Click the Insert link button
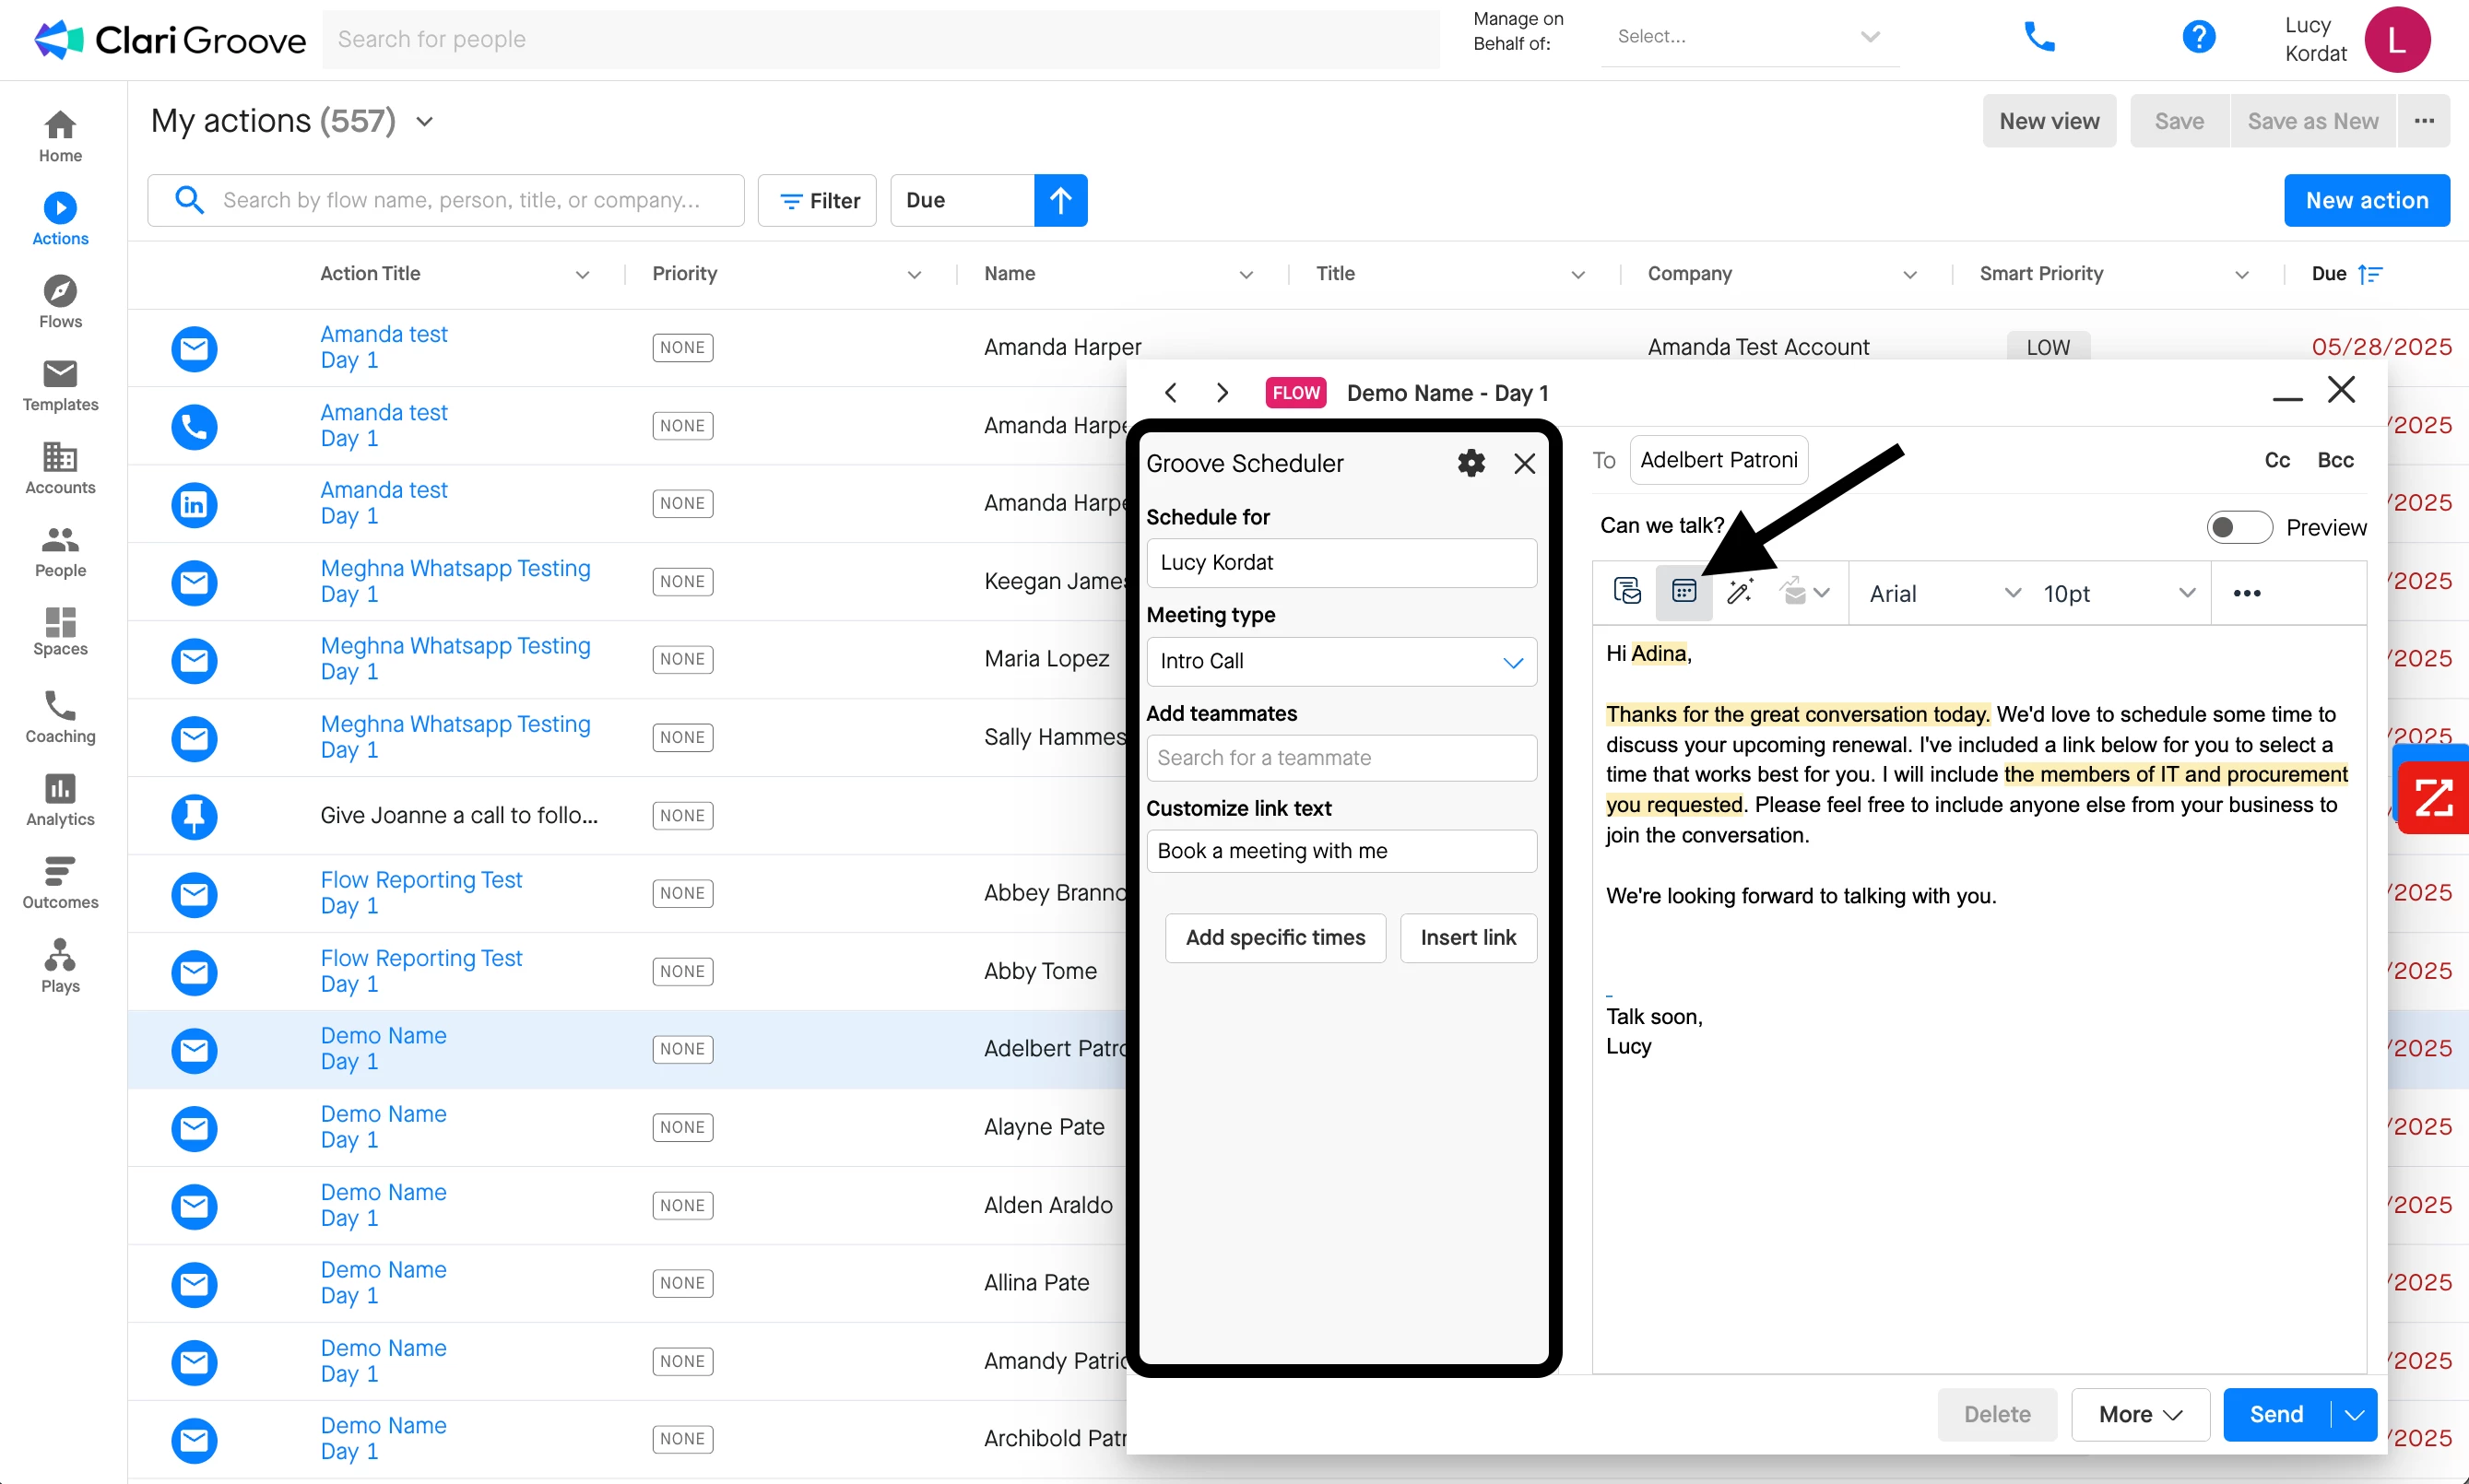The height and width of the screenshot is (1484, 2469). coord(1467,937)
